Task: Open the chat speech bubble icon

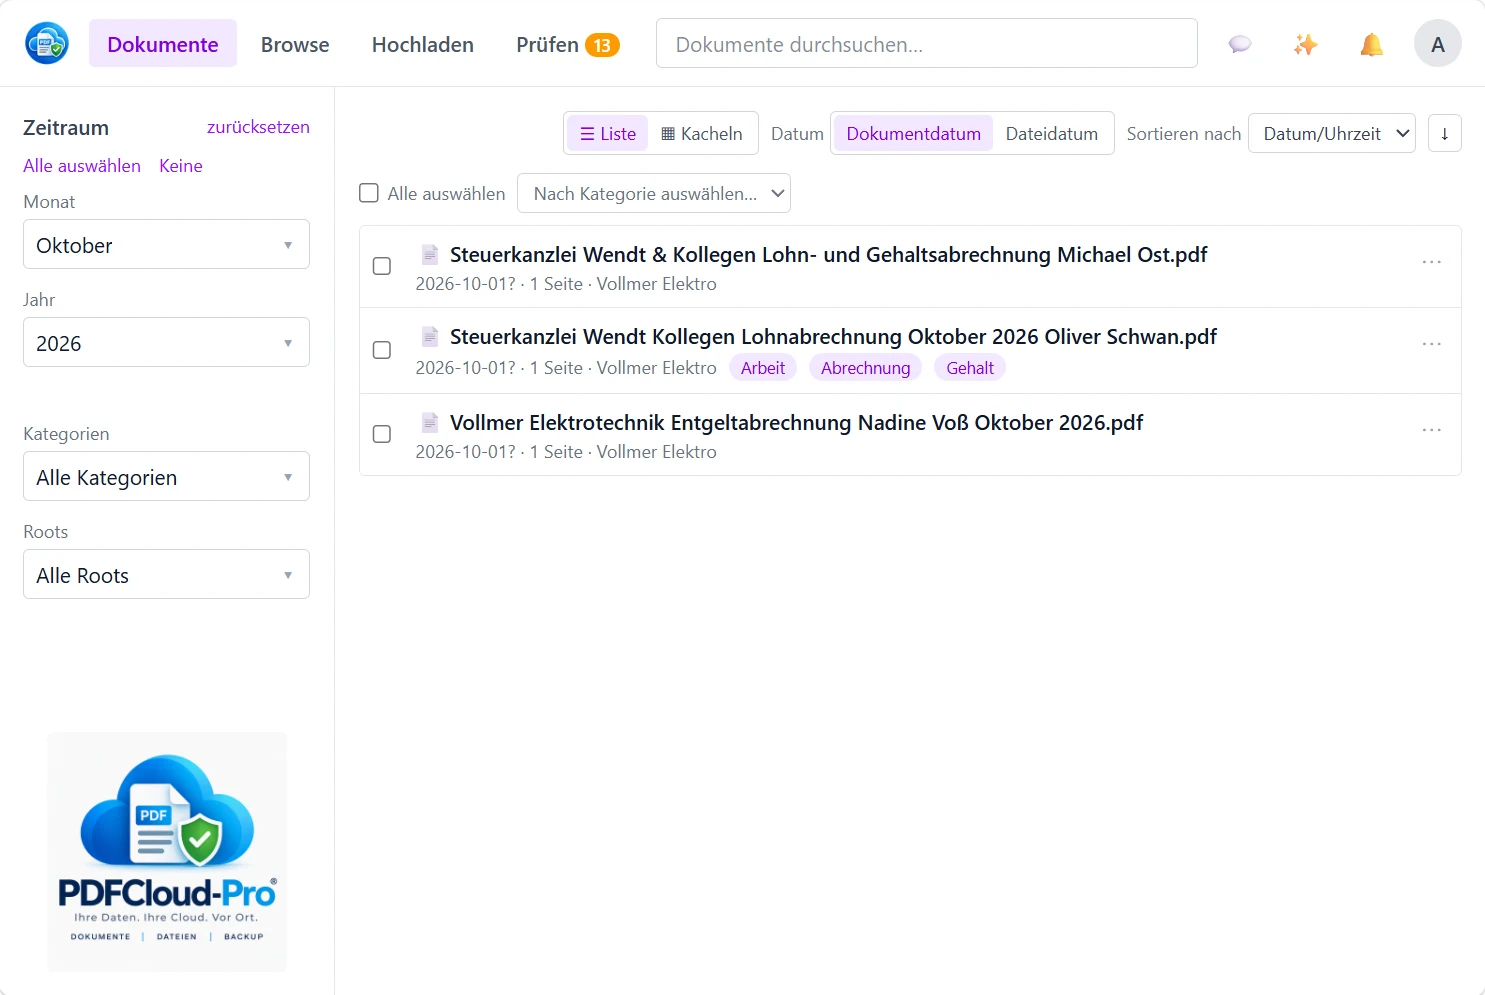Action: pyautogui.click(x=1240, y=44)
